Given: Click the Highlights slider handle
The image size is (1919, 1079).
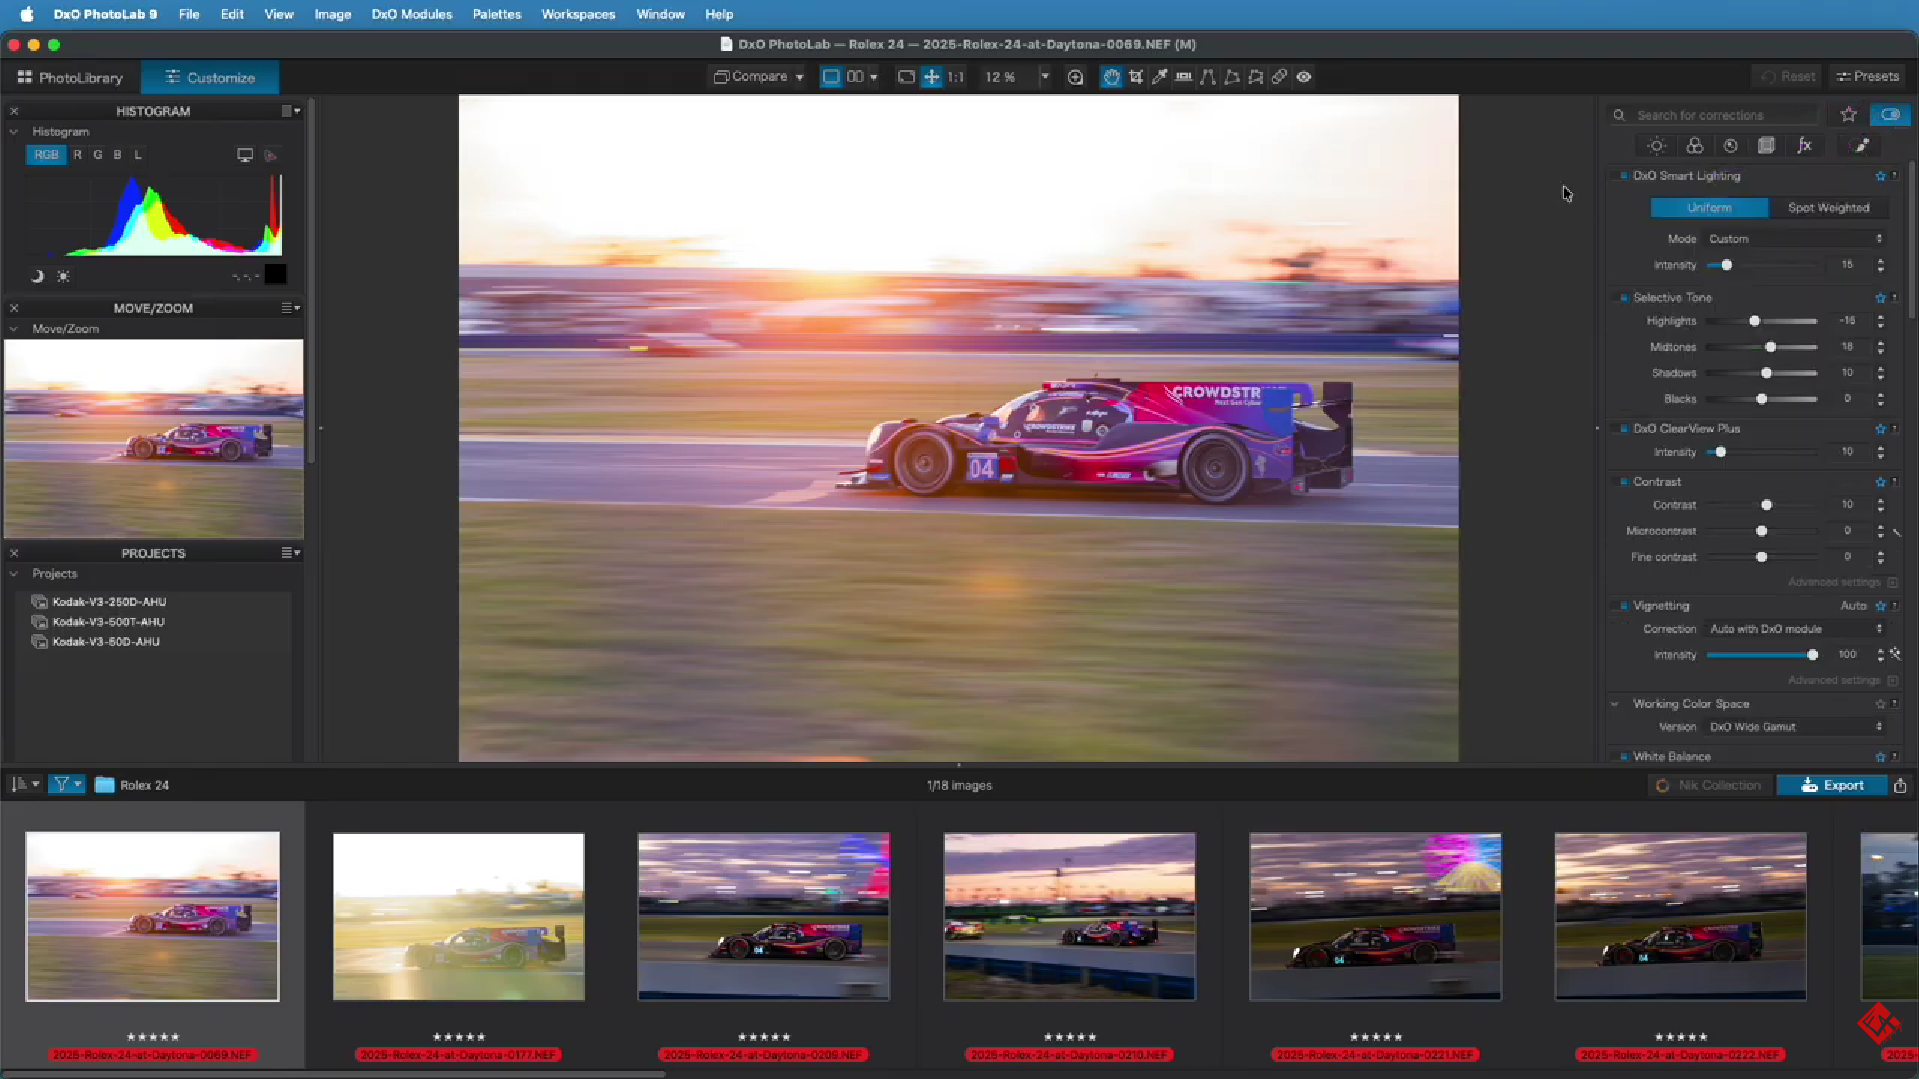Looking at the screenshot, I should (x=1754, y=321).
